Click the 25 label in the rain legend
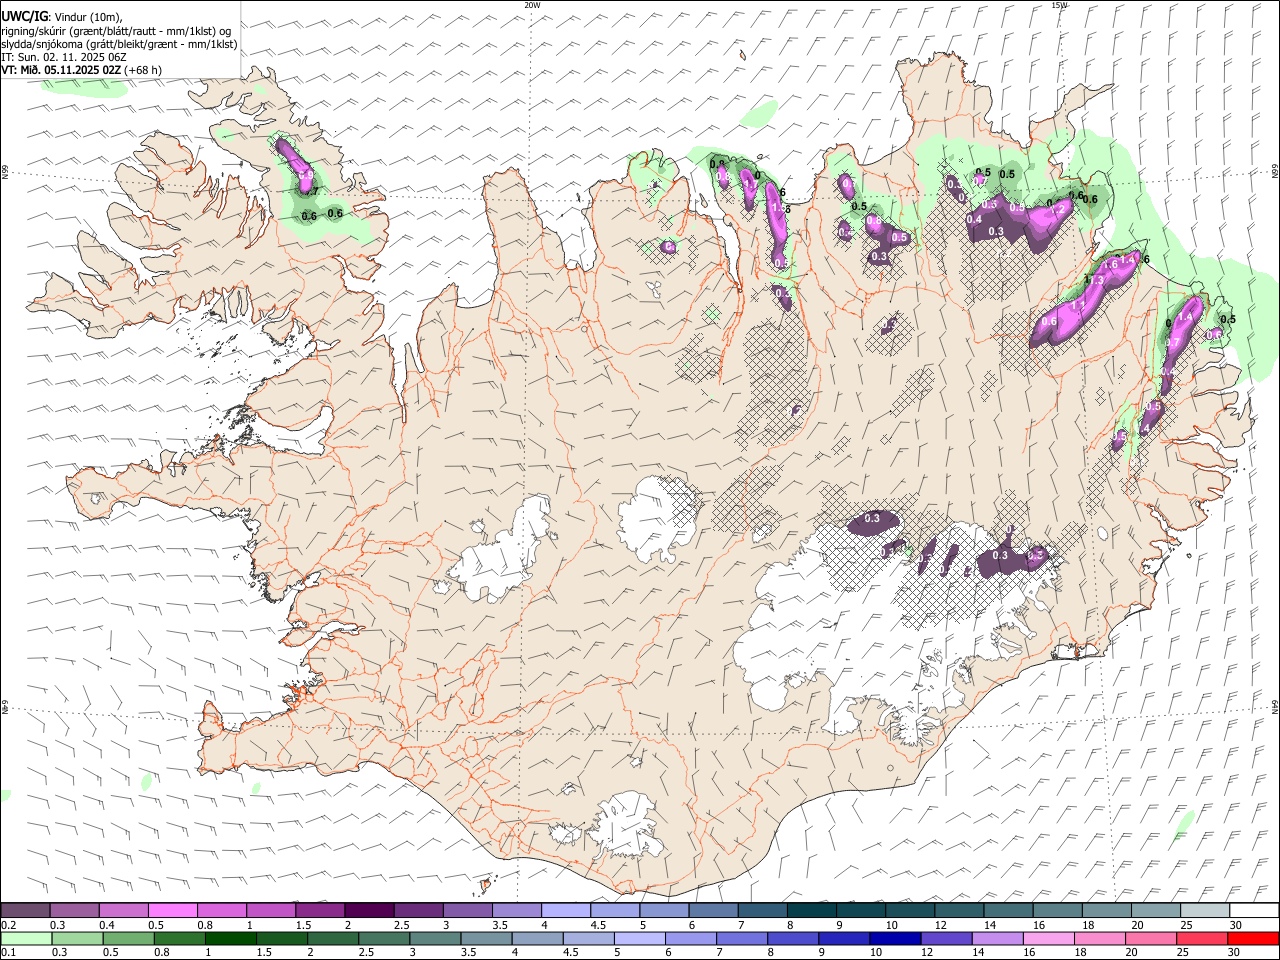Screen dimensions: 1280x960 click(x=1182, y=952)
